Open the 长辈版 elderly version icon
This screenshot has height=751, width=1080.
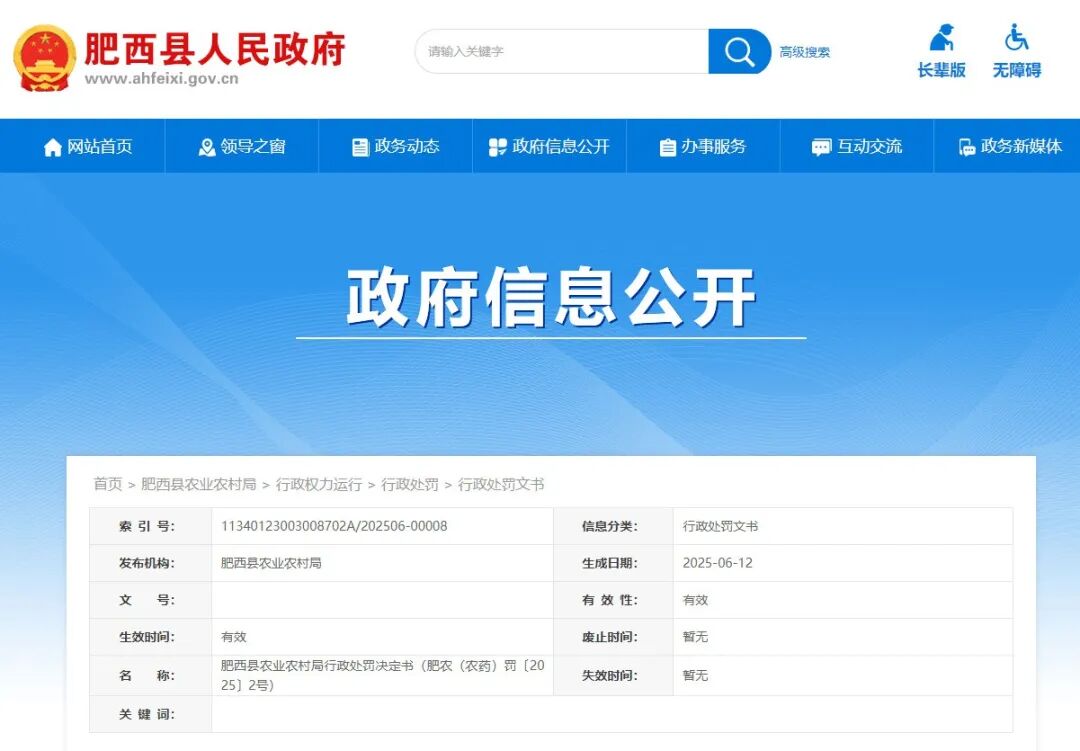point(942,40)
